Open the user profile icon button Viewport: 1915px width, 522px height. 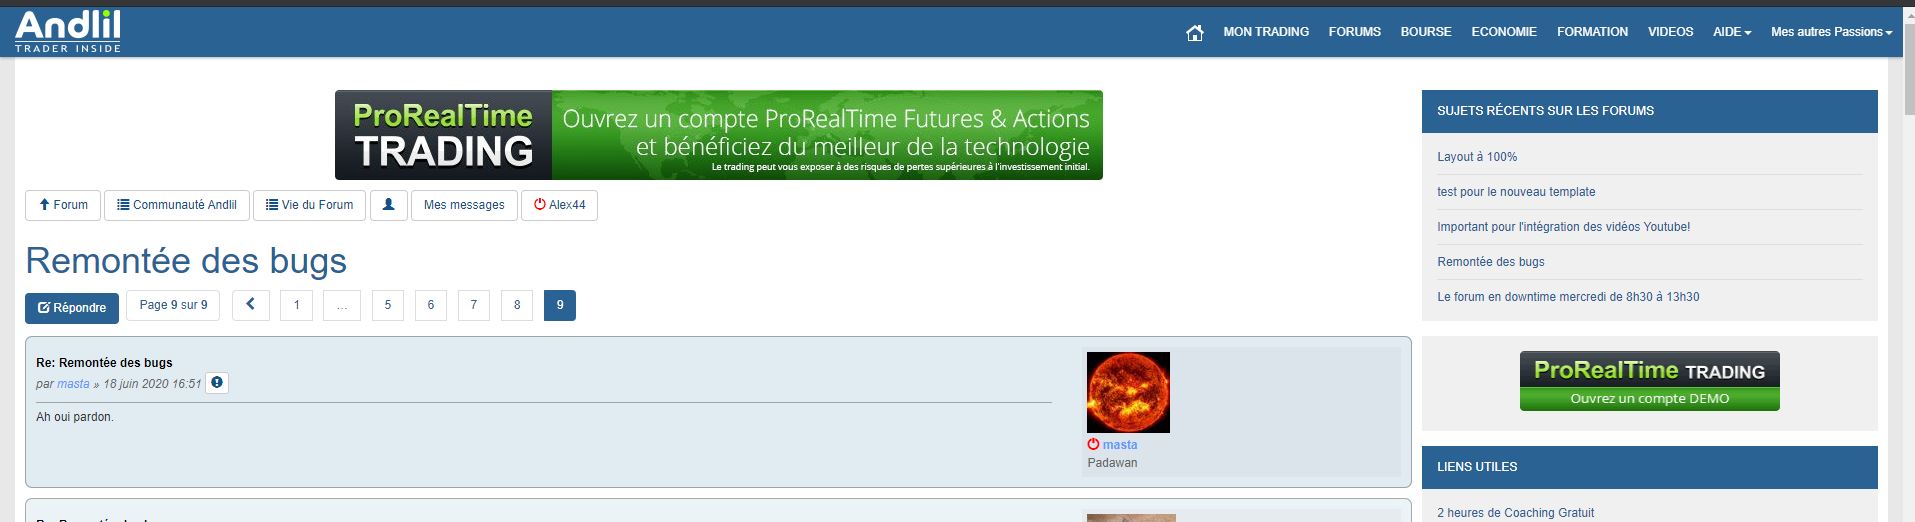click(x=389, y=205)
